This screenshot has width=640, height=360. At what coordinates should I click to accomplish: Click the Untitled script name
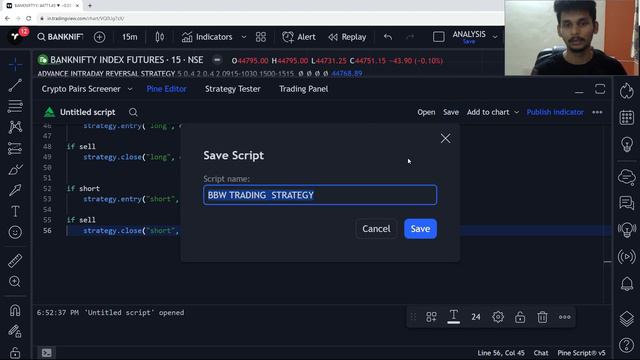tap(87, 112)
